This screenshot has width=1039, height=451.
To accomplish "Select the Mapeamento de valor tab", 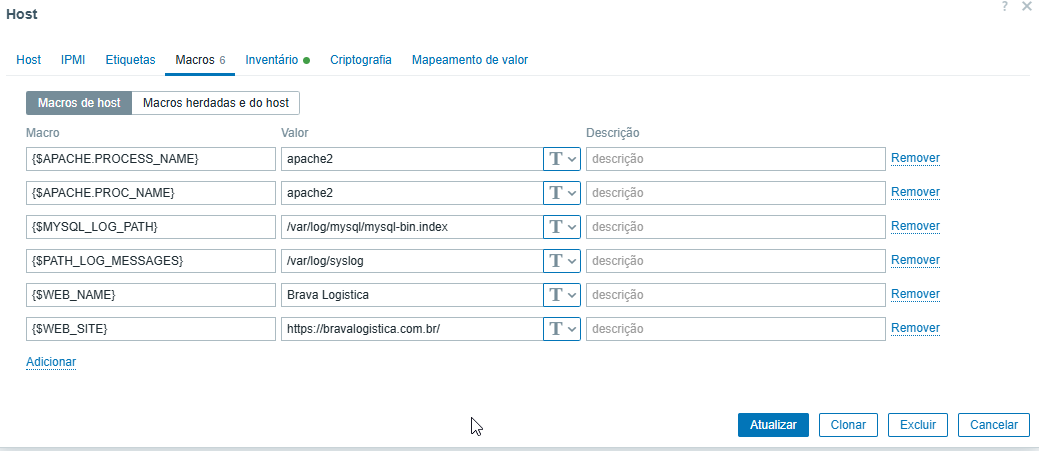I will click(469, 60).
